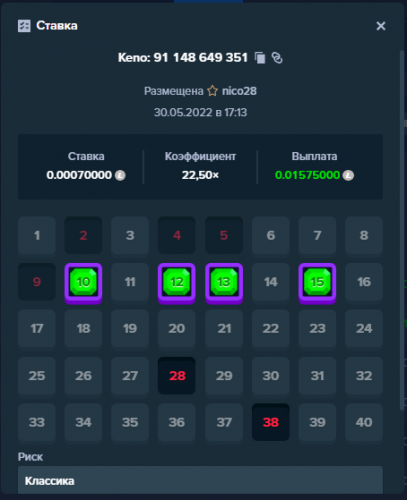Select keno tile 31
This screenshot has height=500, width=407.
[317, 376]
